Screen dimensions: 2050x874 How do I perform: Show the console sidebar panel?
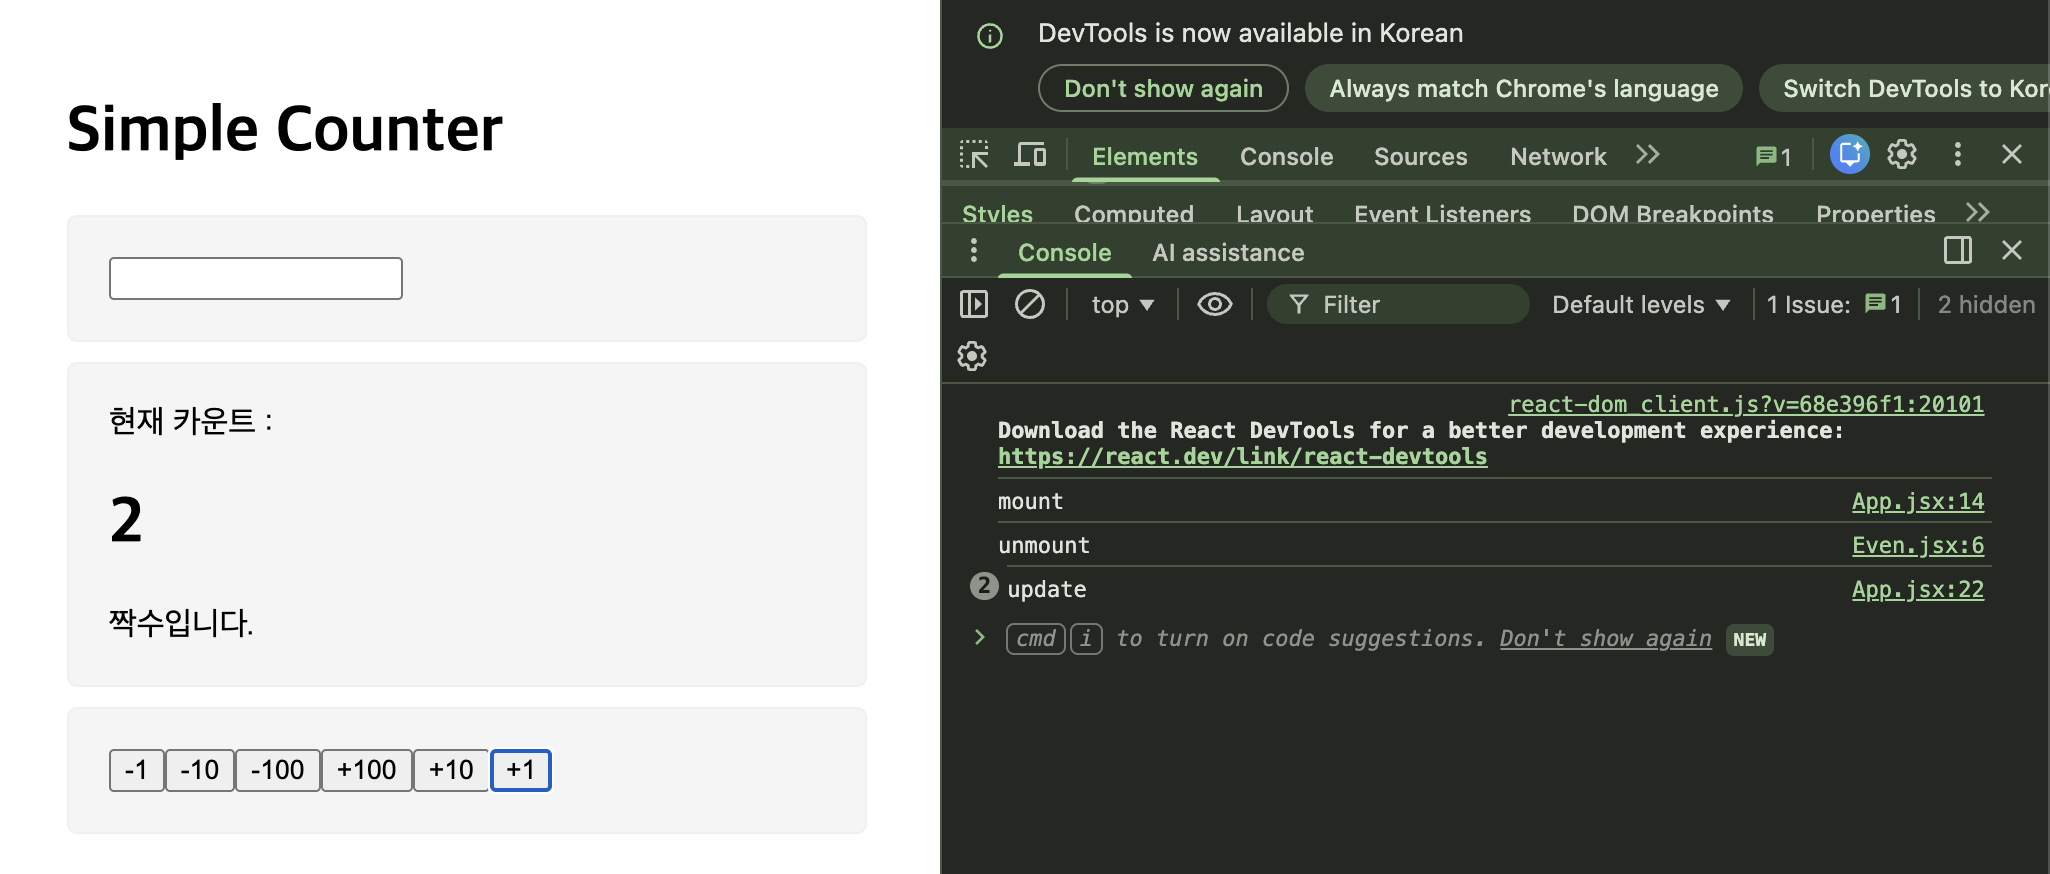[x=973, y=304]
